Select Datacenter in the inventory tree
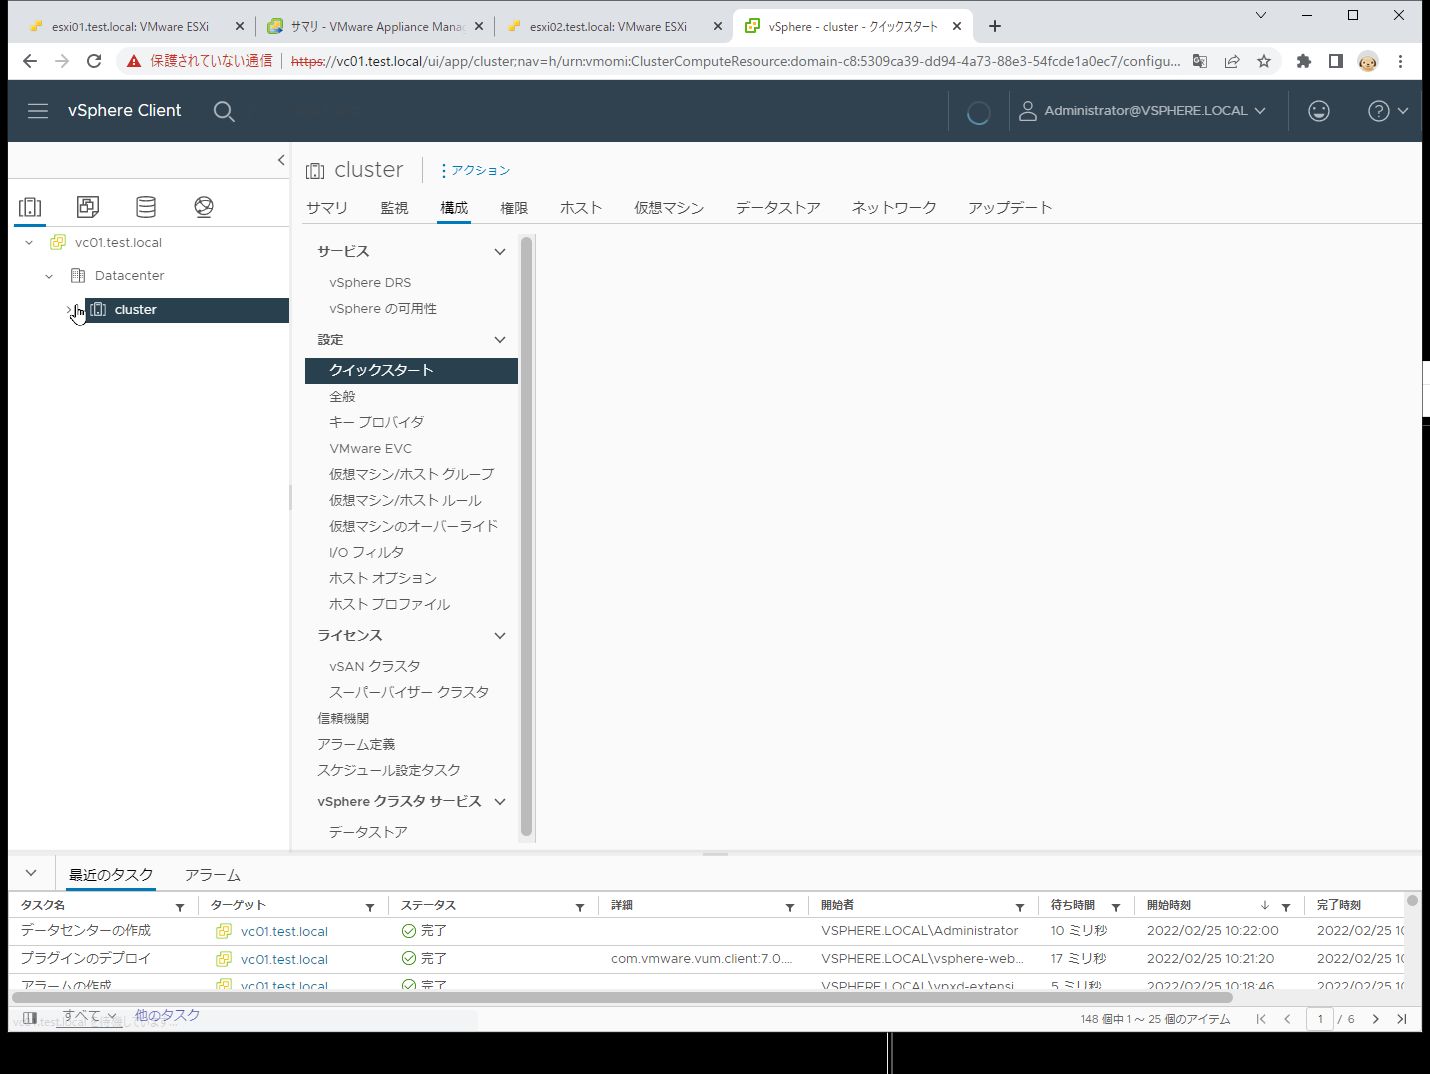Image resolution: width=1430 pixels, height=1074 pixels. (129, 276)
